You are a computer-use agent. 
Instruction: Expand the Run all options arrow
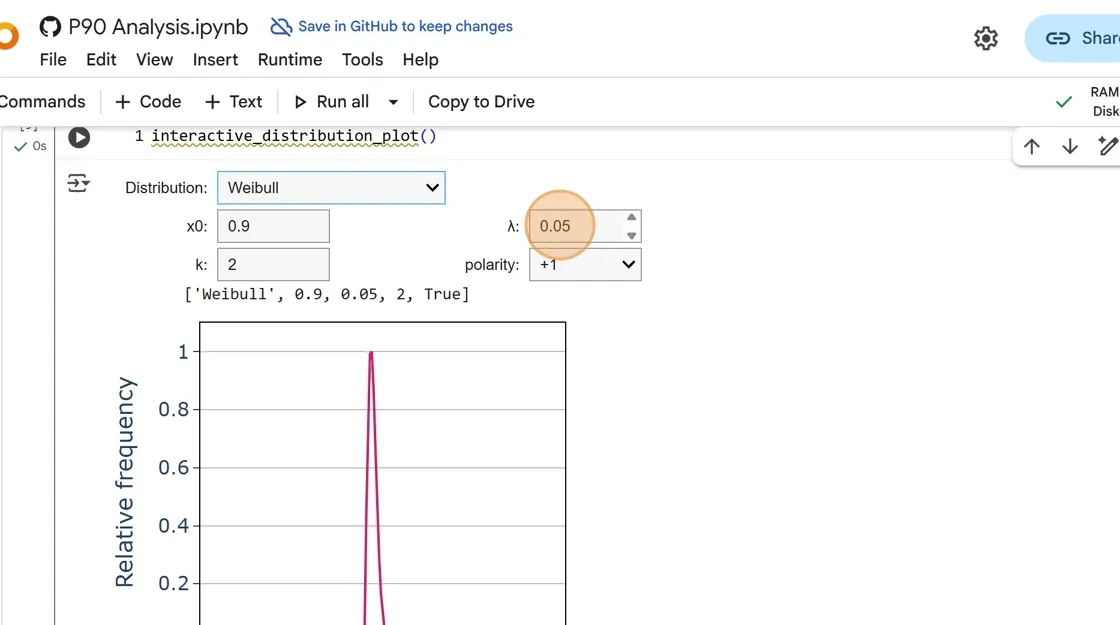(x=393, y=102)
